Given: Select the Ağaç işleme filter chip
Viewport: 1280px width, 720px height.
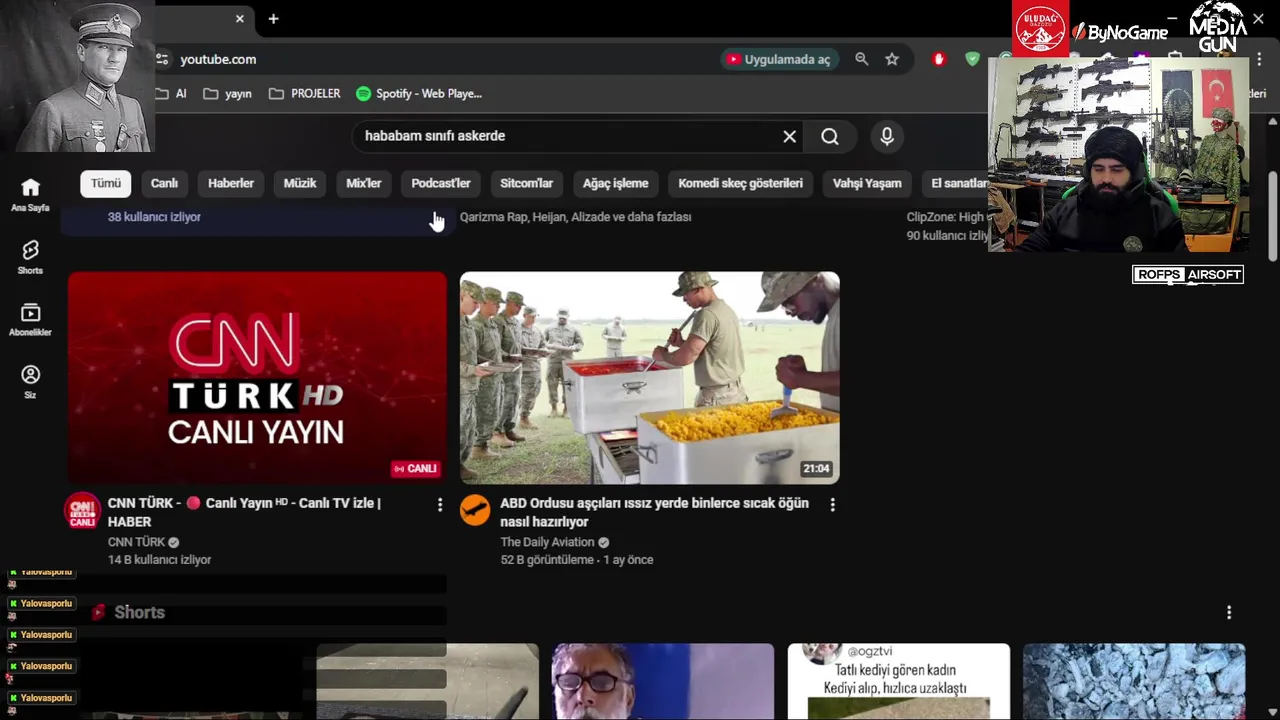Looking at the screenshot, I should click(x=616, y=183).
